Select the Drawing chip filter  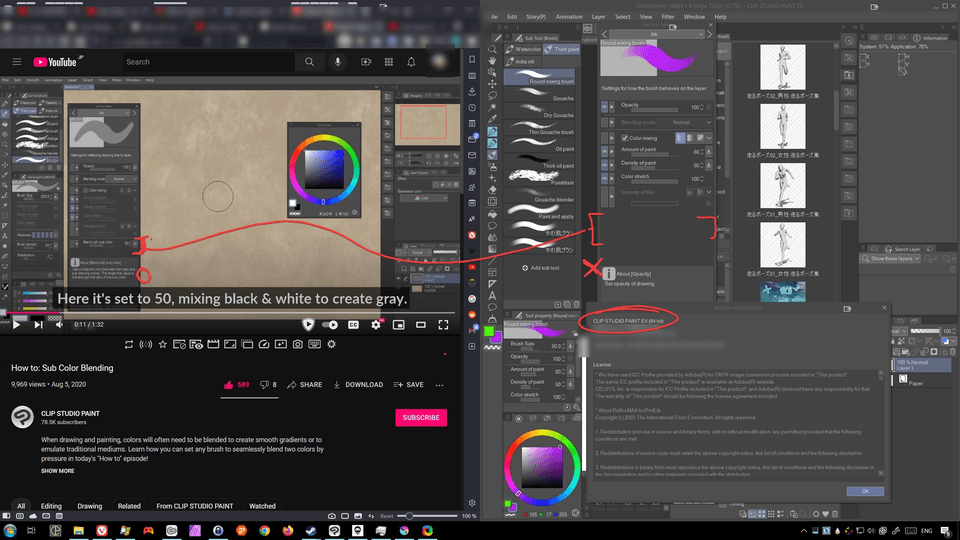(89, 506)
